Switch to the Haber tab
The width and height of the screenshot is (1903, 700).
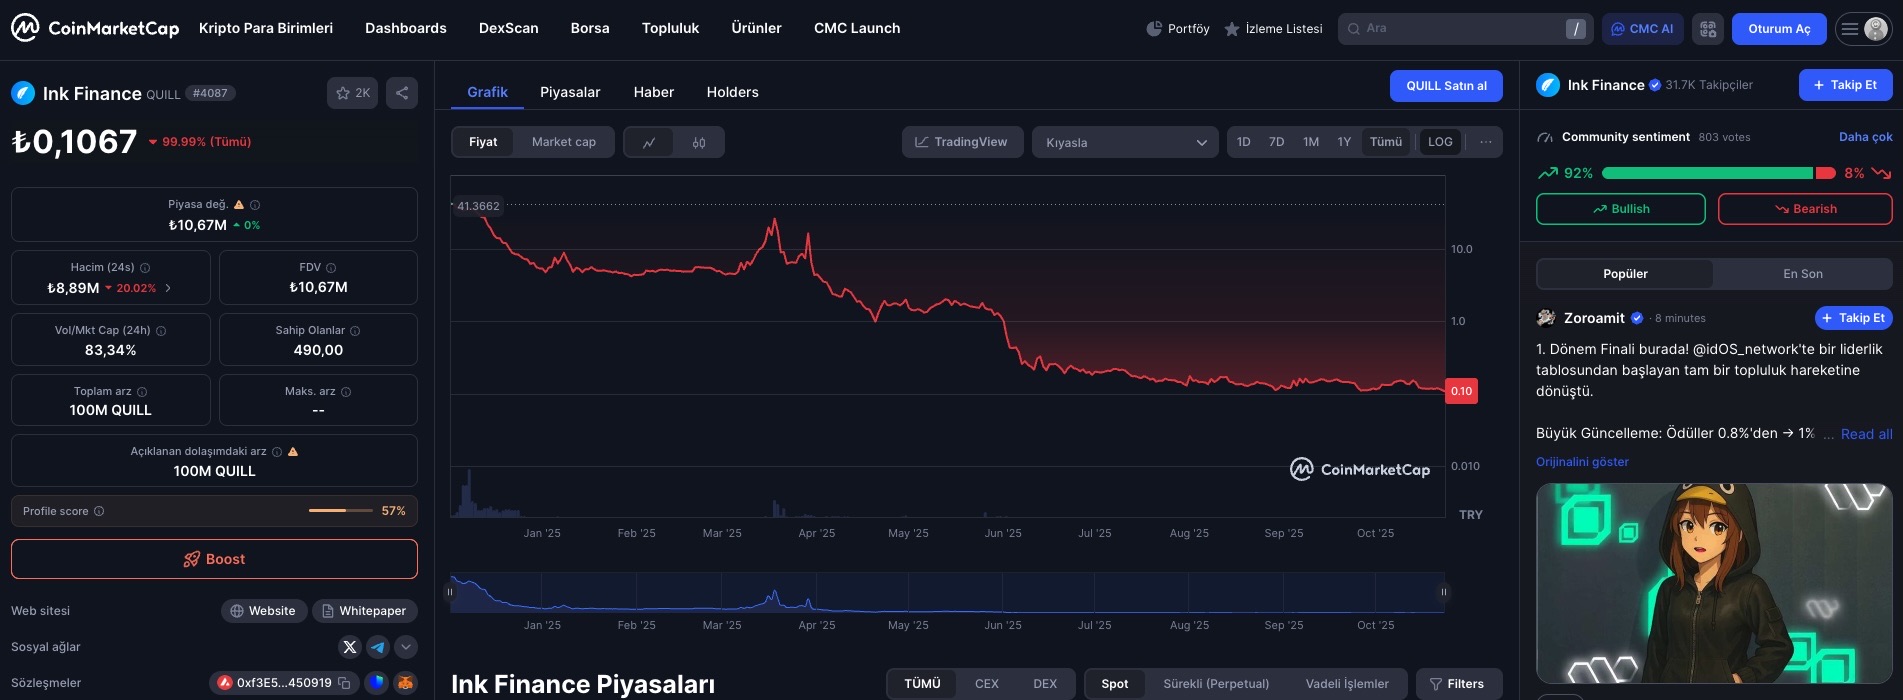654,92
